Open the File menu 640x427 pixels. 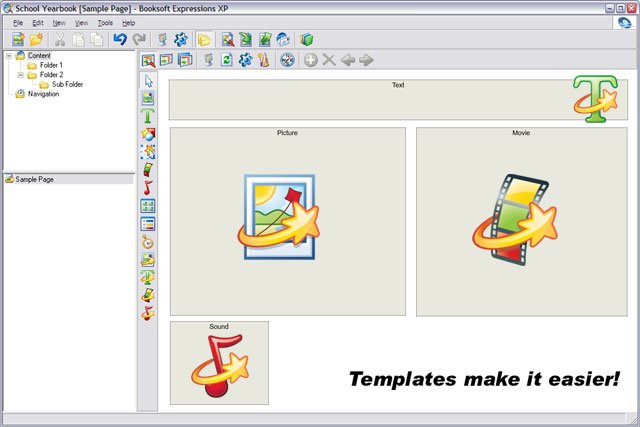18,22
